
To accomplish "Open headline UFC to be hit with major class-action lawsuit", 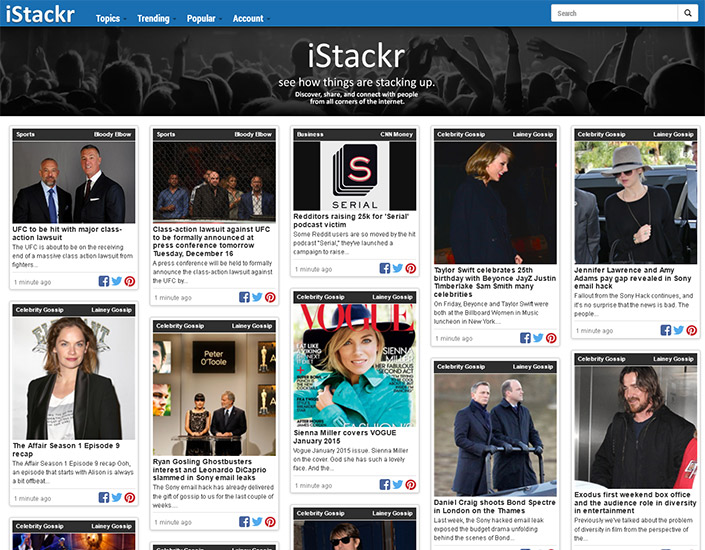I will coord(67,233).
